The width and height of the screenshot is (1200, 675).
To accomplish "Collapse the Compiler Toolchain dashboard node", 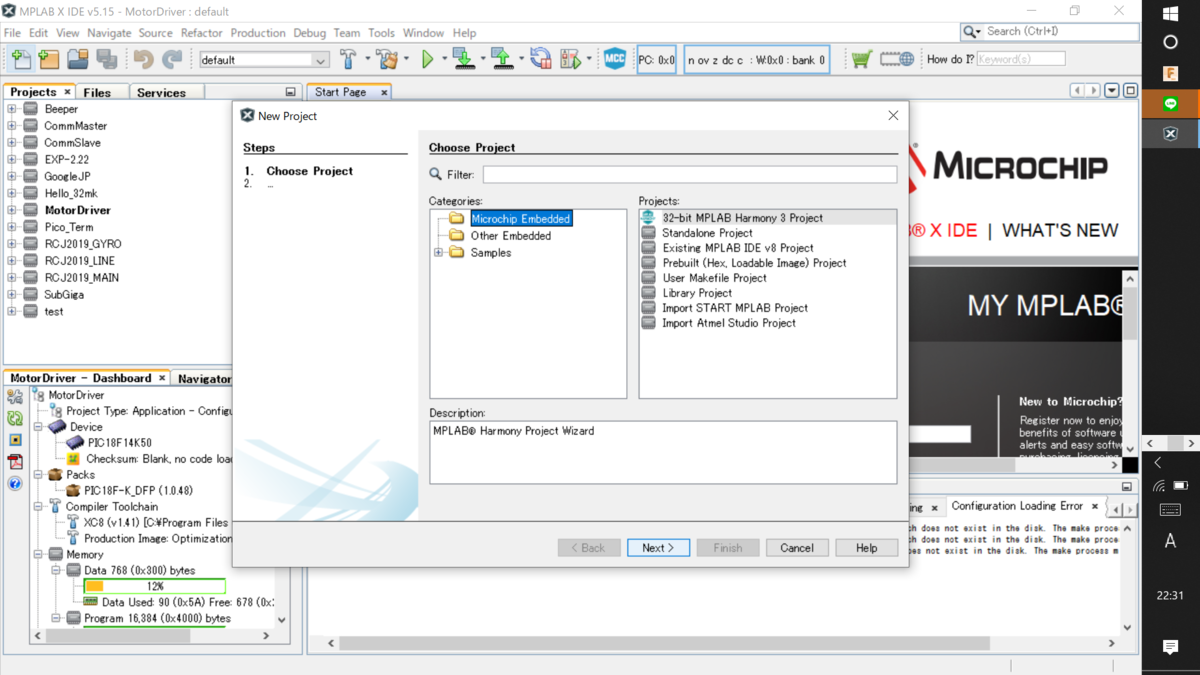I will [x=39, y=507].
